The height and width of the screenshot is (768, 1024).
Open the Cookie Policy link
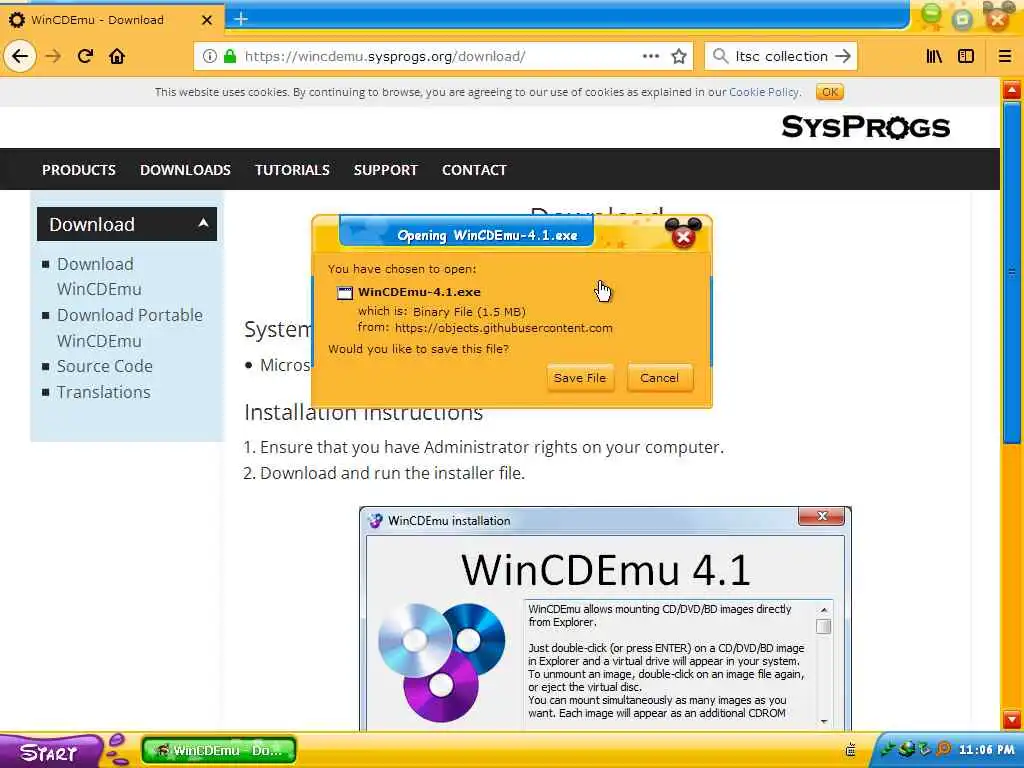763,92
